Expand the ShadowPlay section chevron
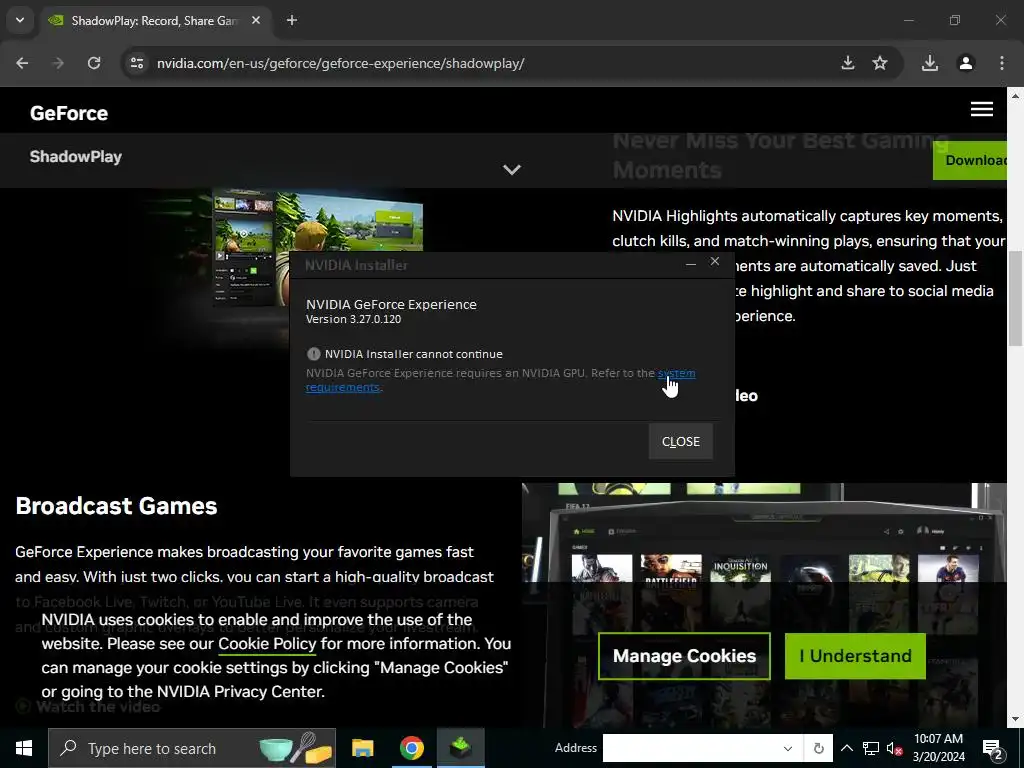 tap(512, 170)
